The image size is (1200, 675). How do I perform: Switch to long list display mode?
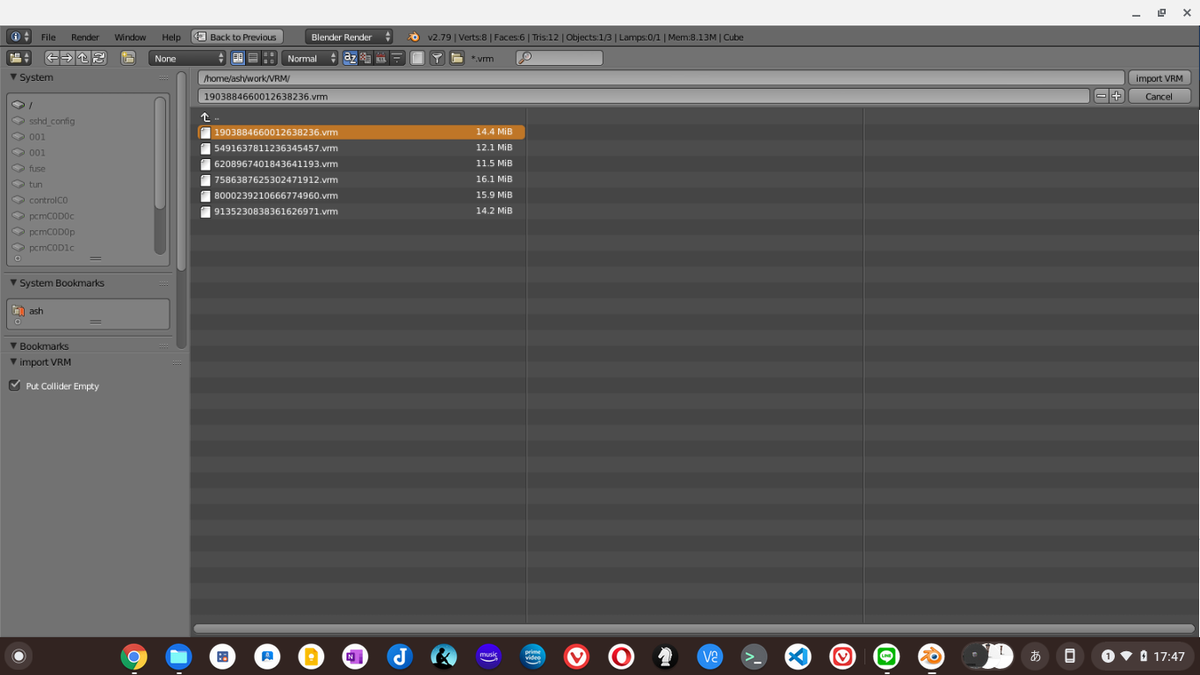click(253, 58)
